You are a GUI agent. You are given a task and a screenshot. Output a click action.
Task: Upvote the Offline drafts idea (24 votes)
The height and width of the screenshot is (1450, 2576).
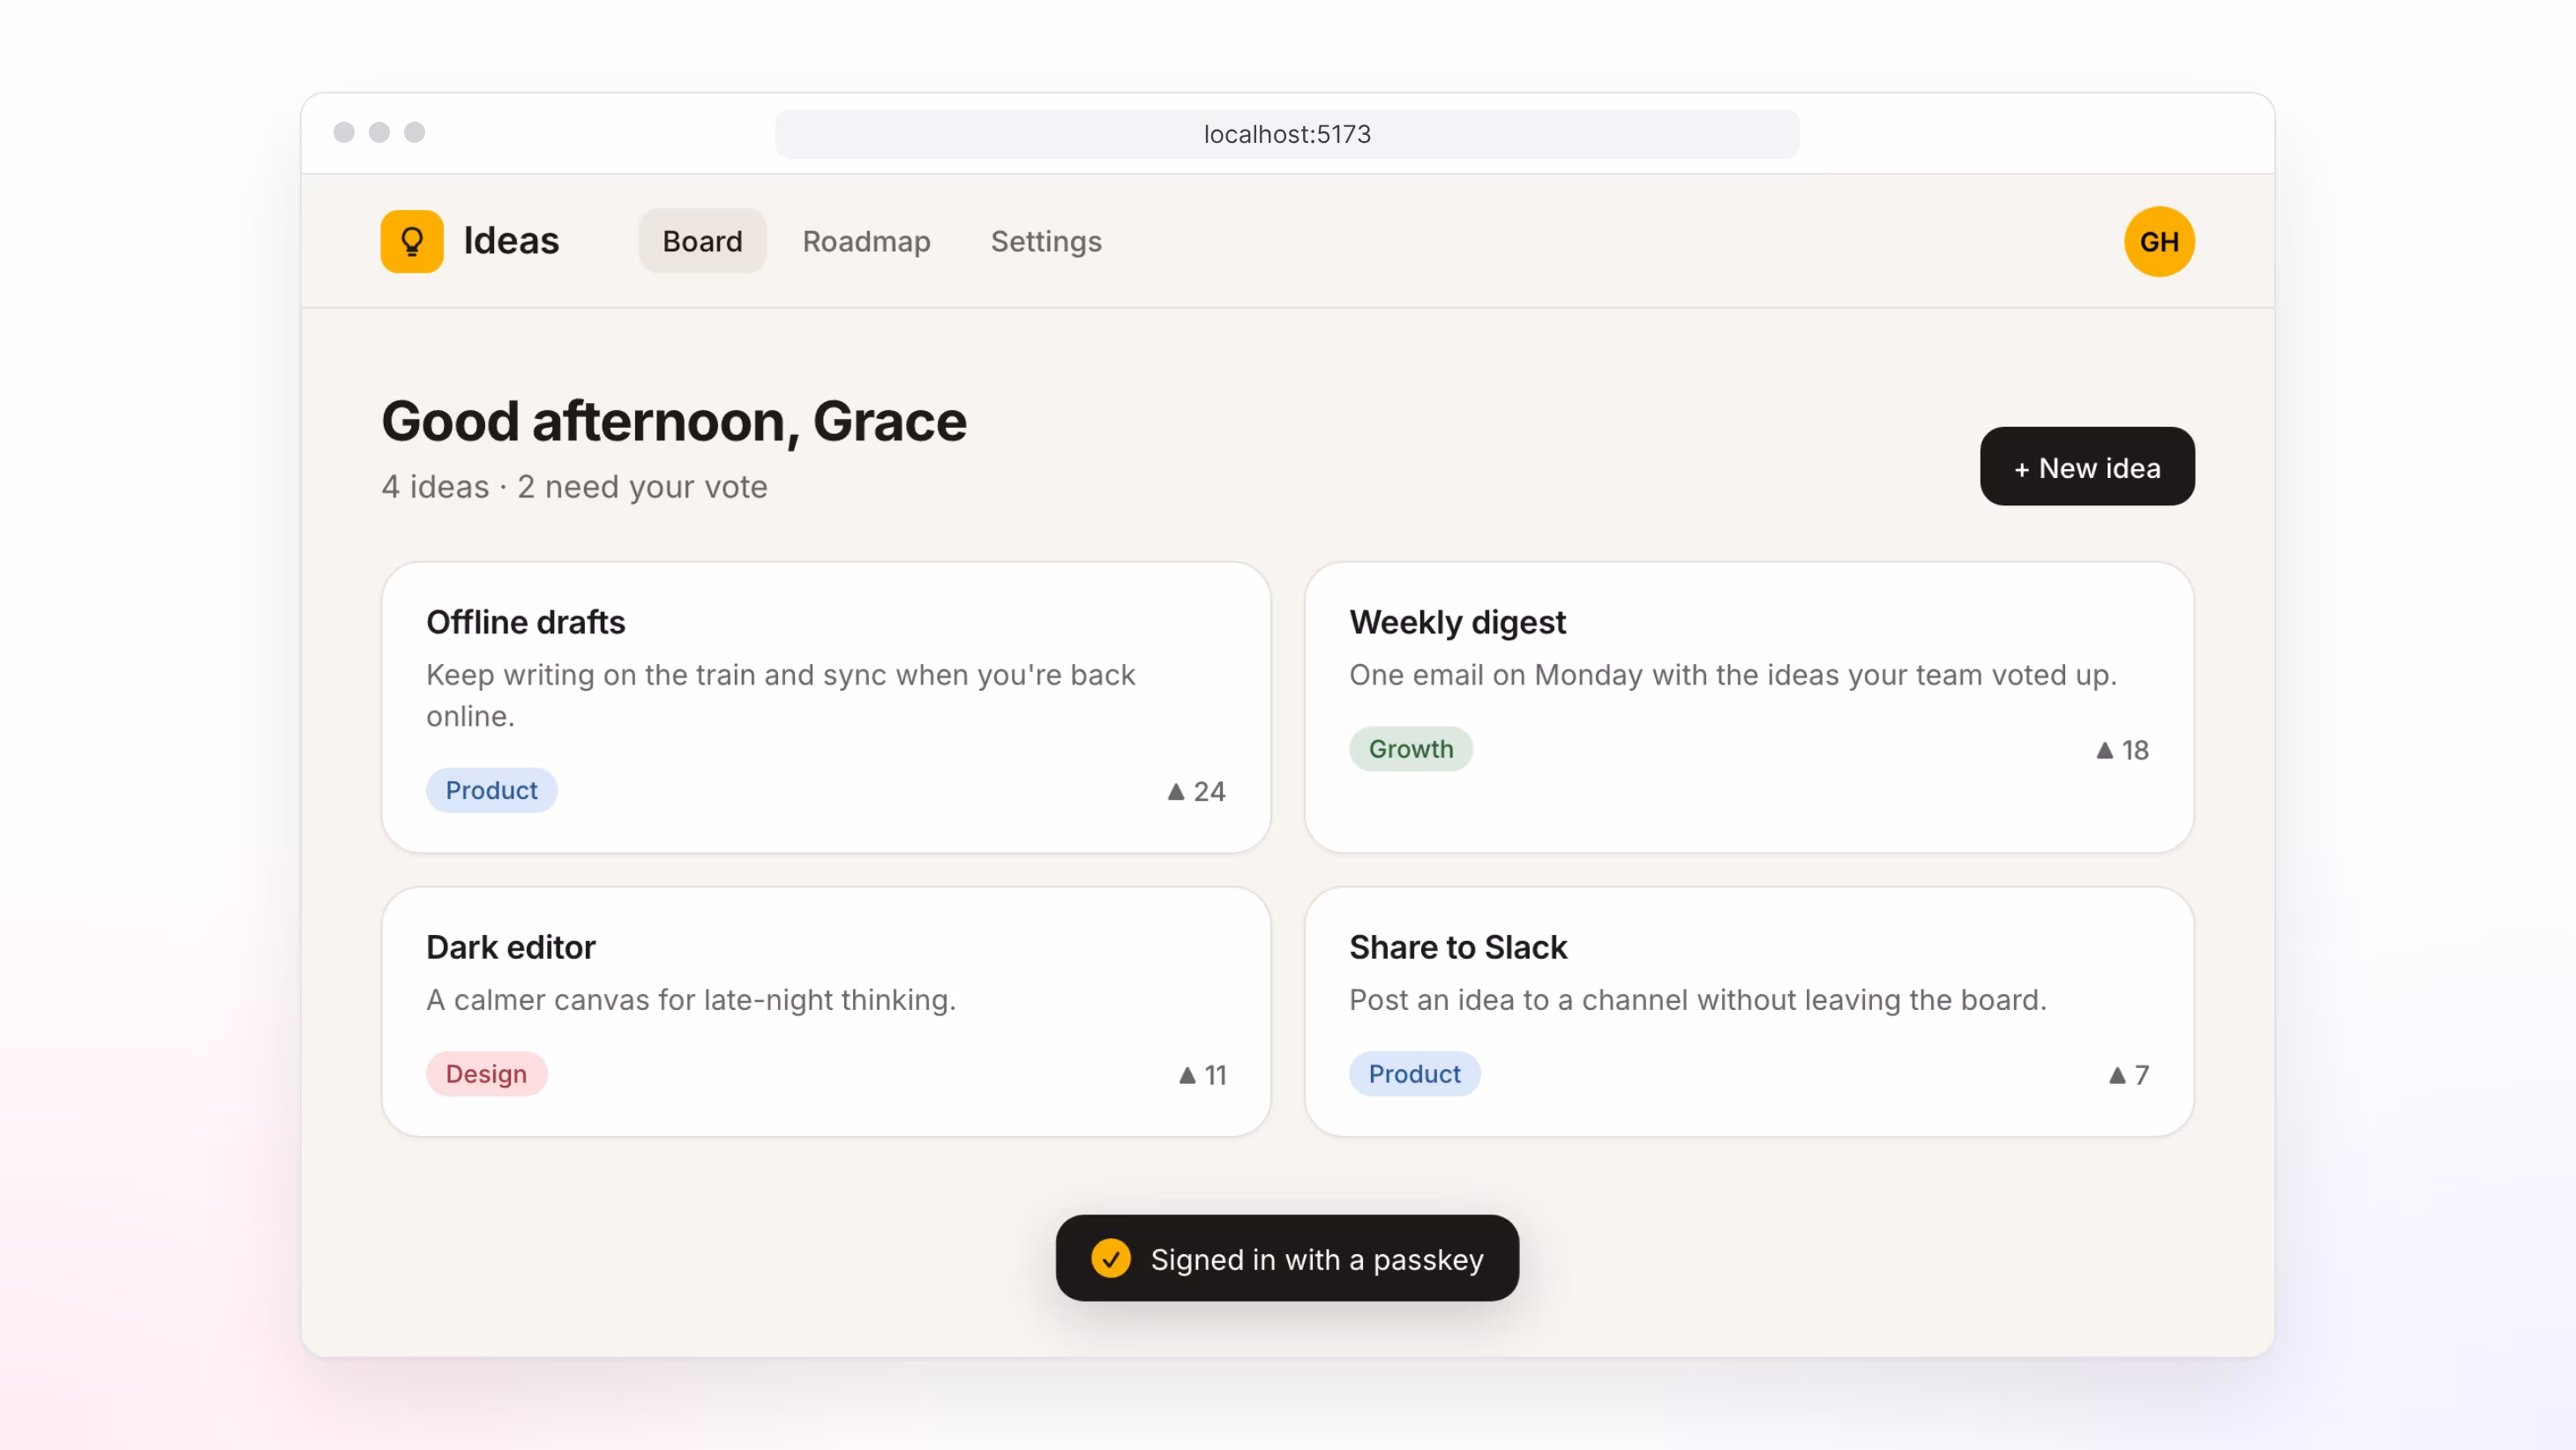(1196, 791)
